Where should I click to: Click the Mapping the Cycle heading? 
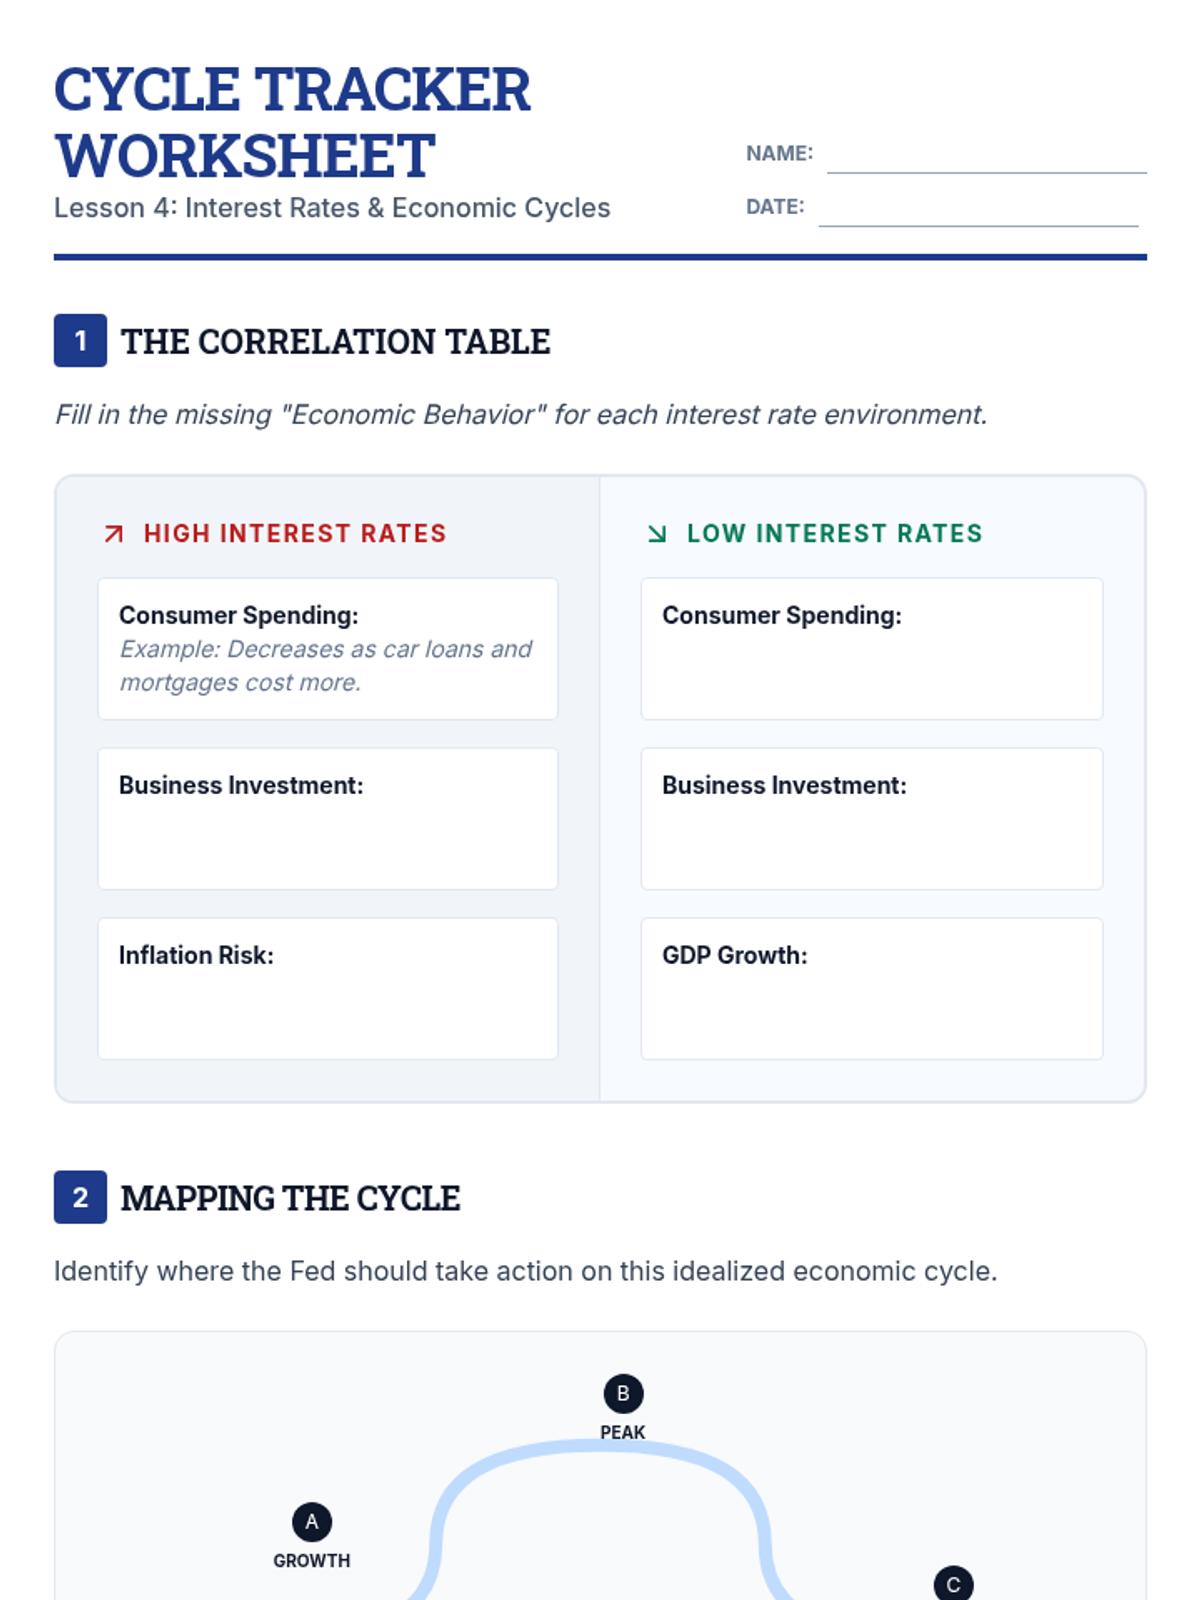pyautogui.click(x=290, y=1198)
